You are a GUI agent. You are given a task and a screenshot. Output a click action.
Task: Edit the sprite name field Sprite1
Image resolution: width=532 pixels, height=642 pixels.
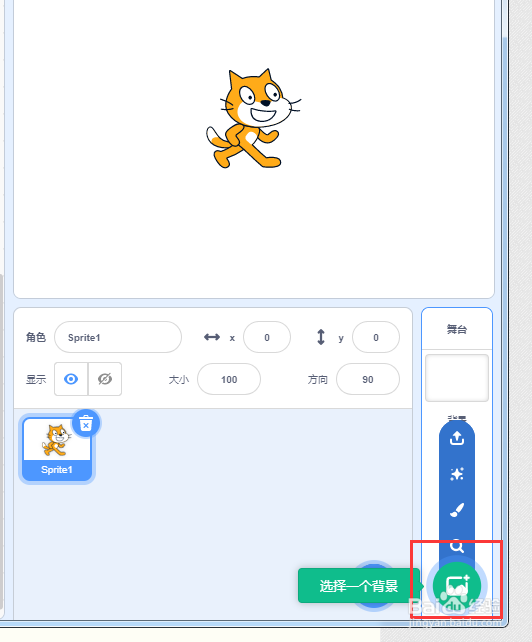(x=118, y=337)
